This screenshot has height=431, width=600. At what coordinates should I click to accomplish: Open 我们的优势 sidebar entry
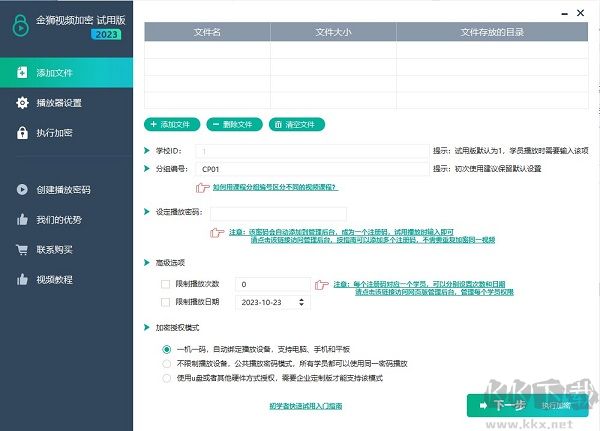(x=67, y=220)
